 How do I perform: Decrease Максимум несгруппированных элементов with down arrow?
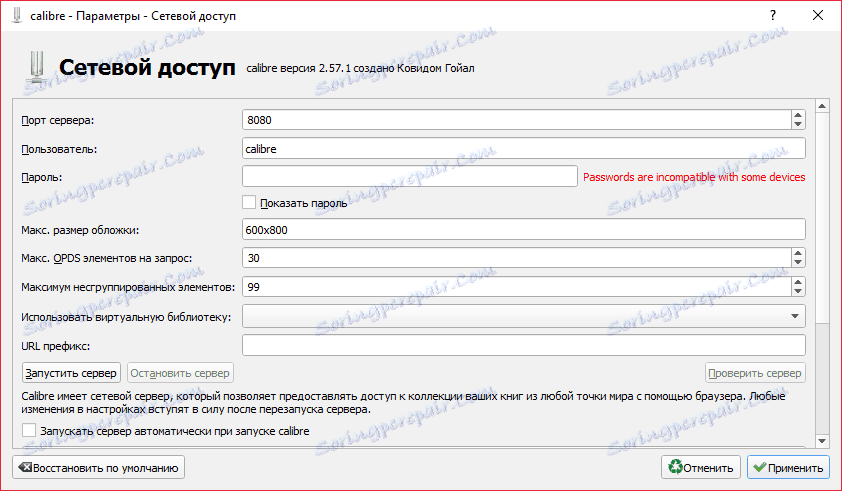pyautogui.click(x=798, y=292)
